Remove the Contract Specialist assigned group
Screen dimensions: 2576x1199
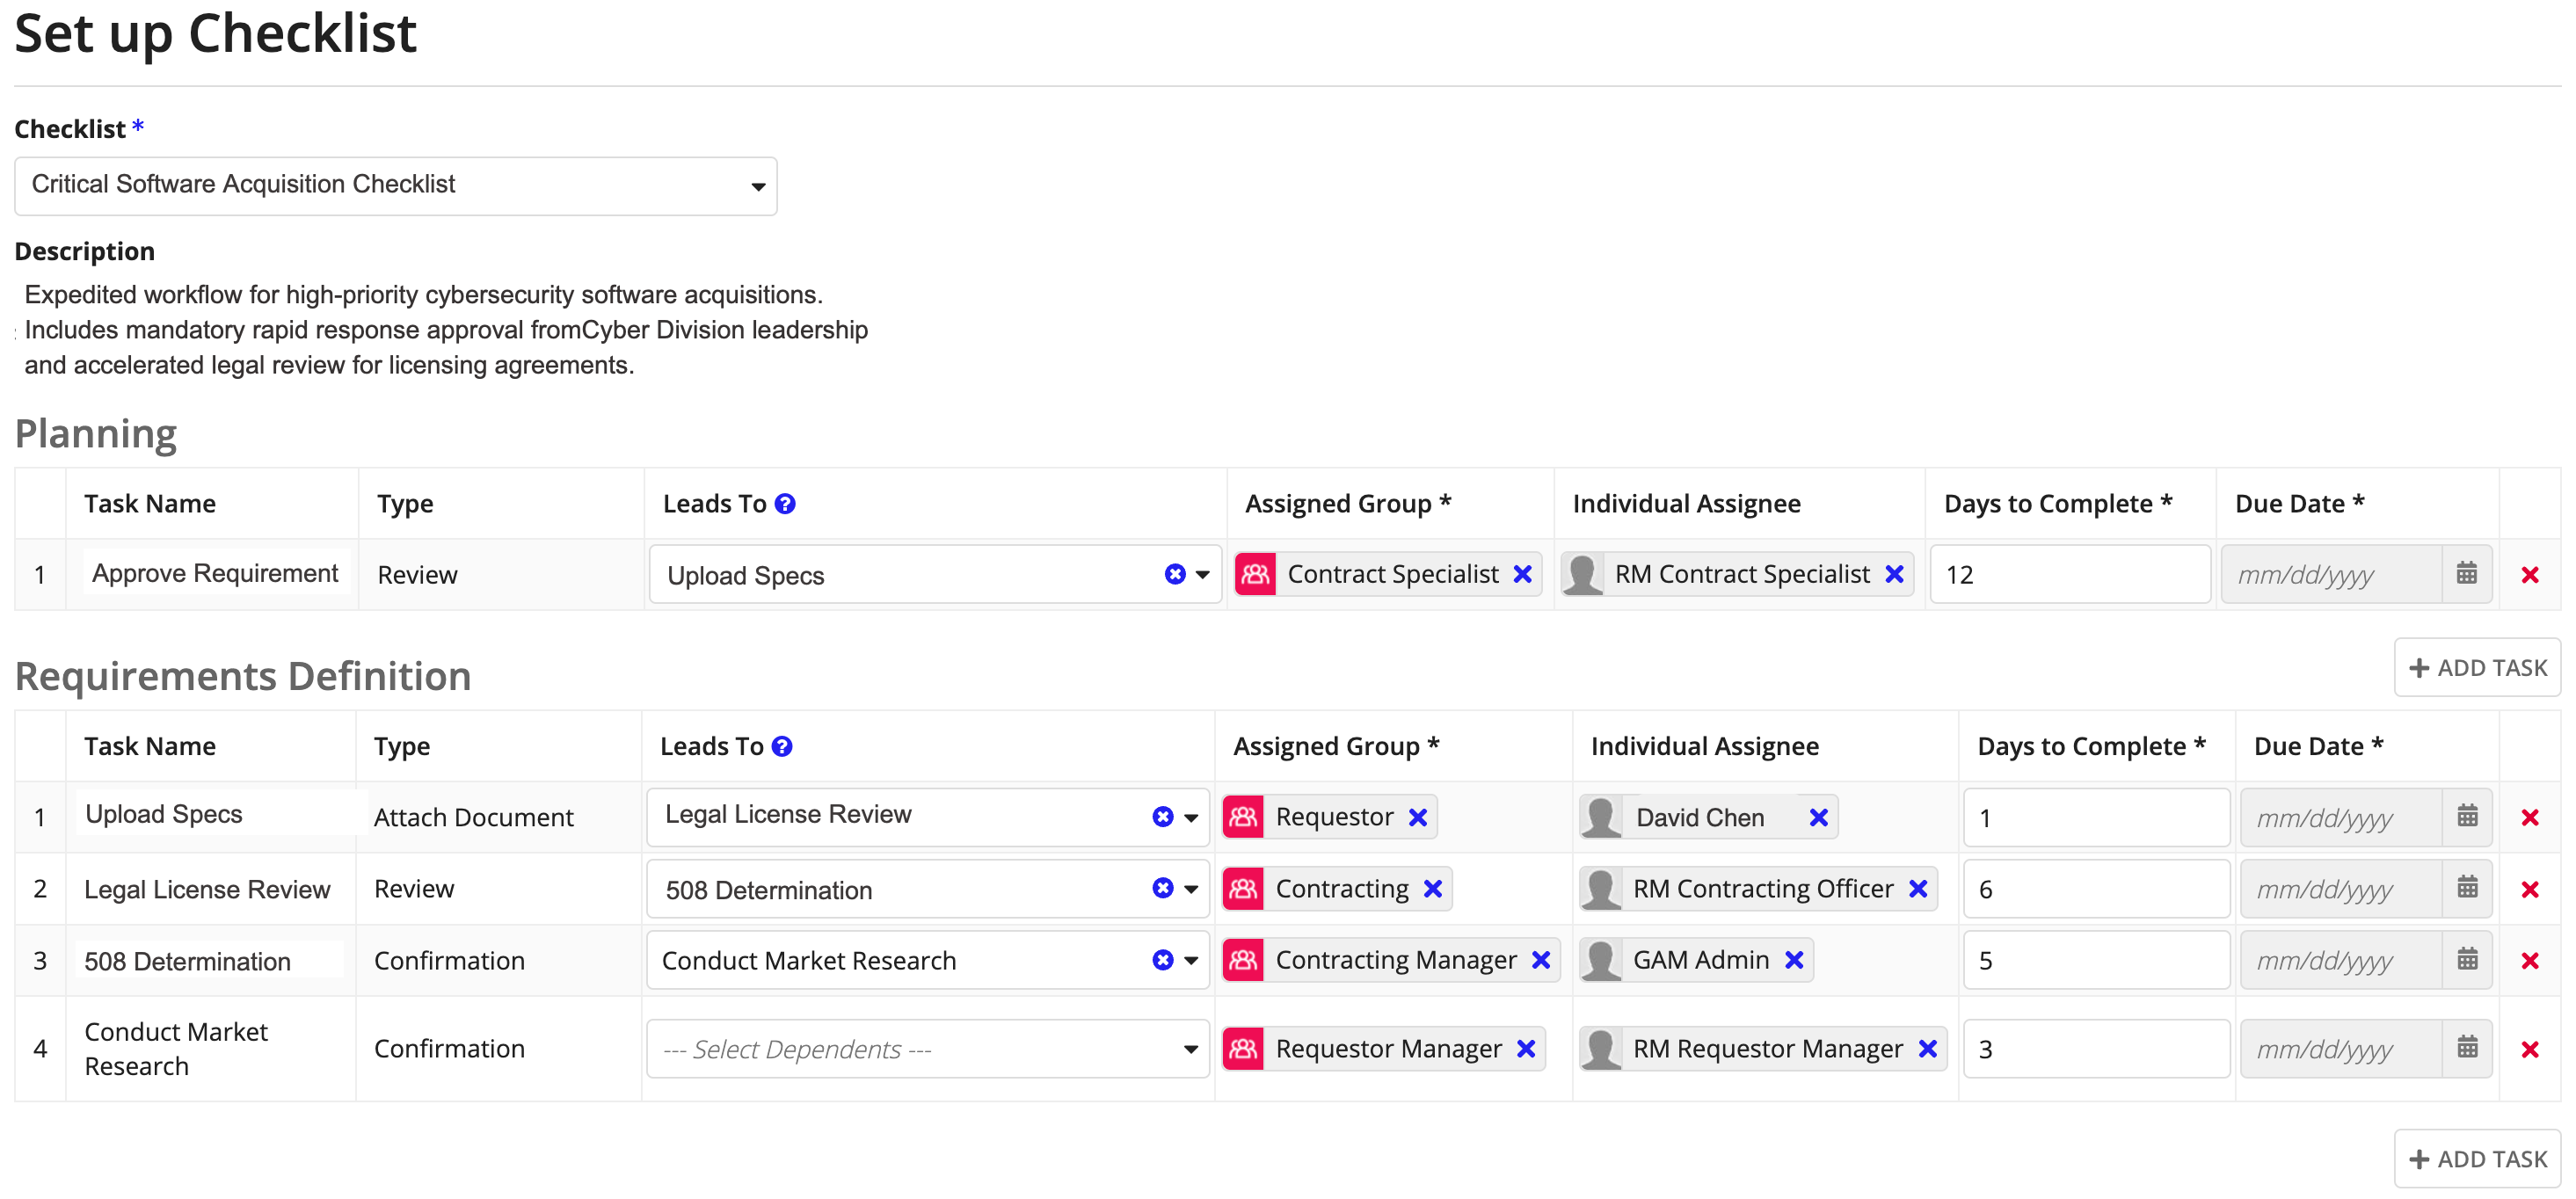tap(1522, 574)
